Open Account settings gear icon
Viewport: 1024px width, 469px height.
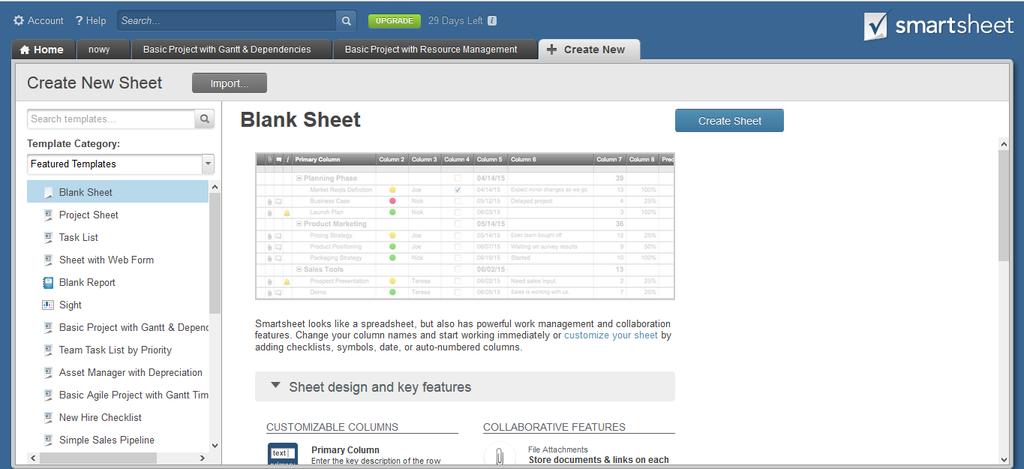click(x=18, y=20)
